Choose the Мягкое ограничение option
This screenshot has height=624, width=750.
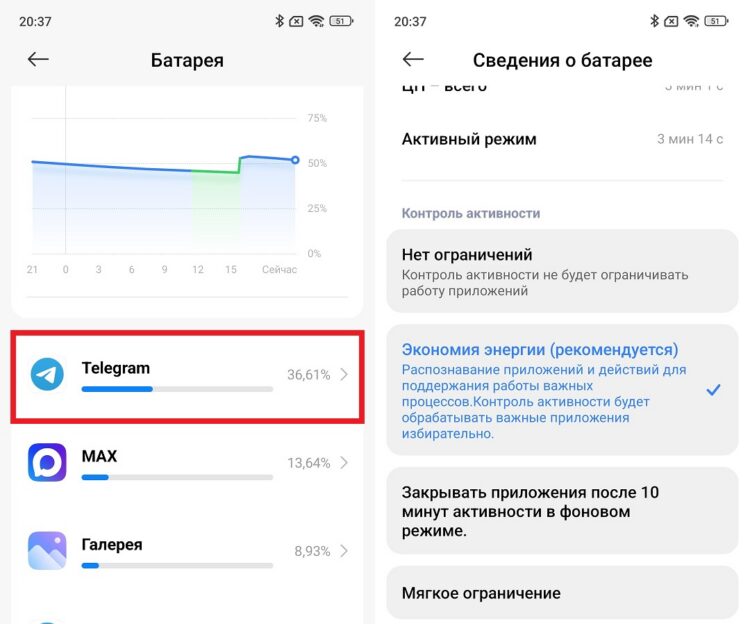(562, 593)
